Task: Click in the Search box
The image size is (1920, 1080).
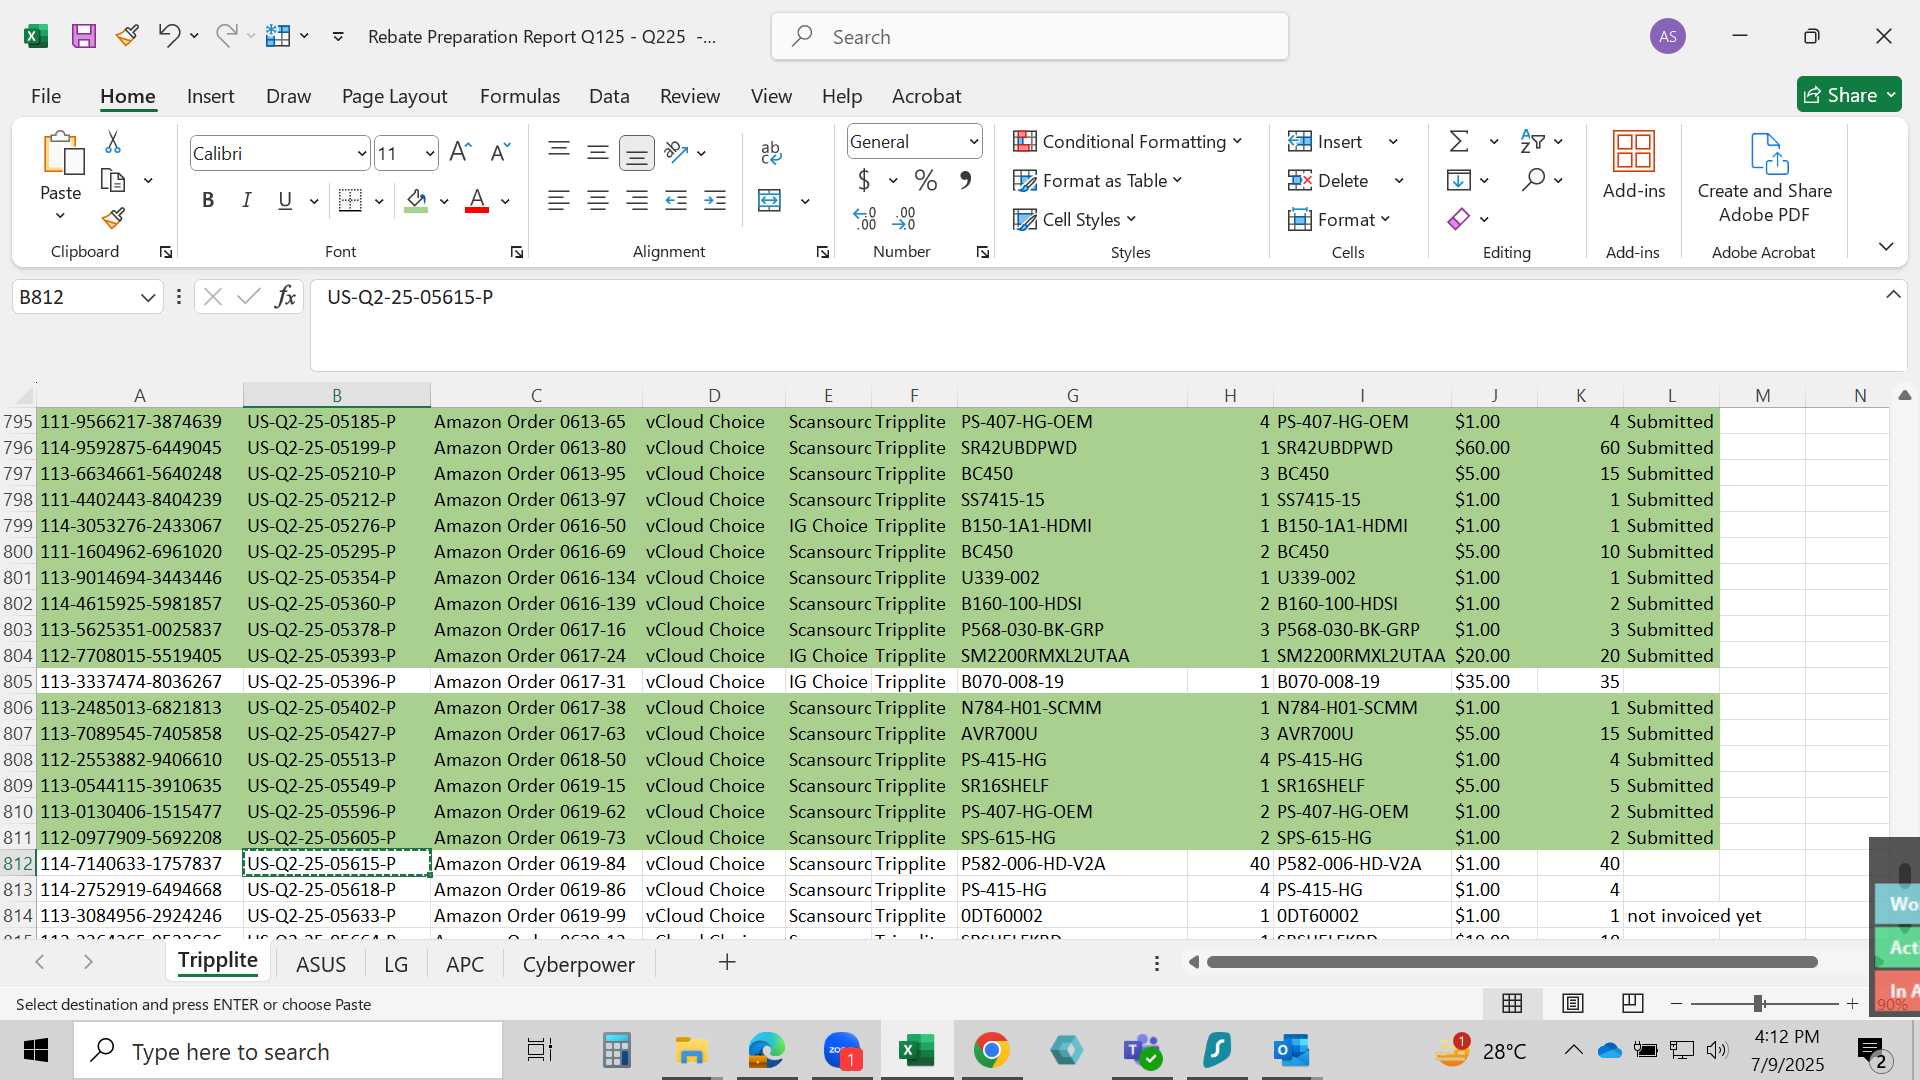Action: tap(1030, 37)
